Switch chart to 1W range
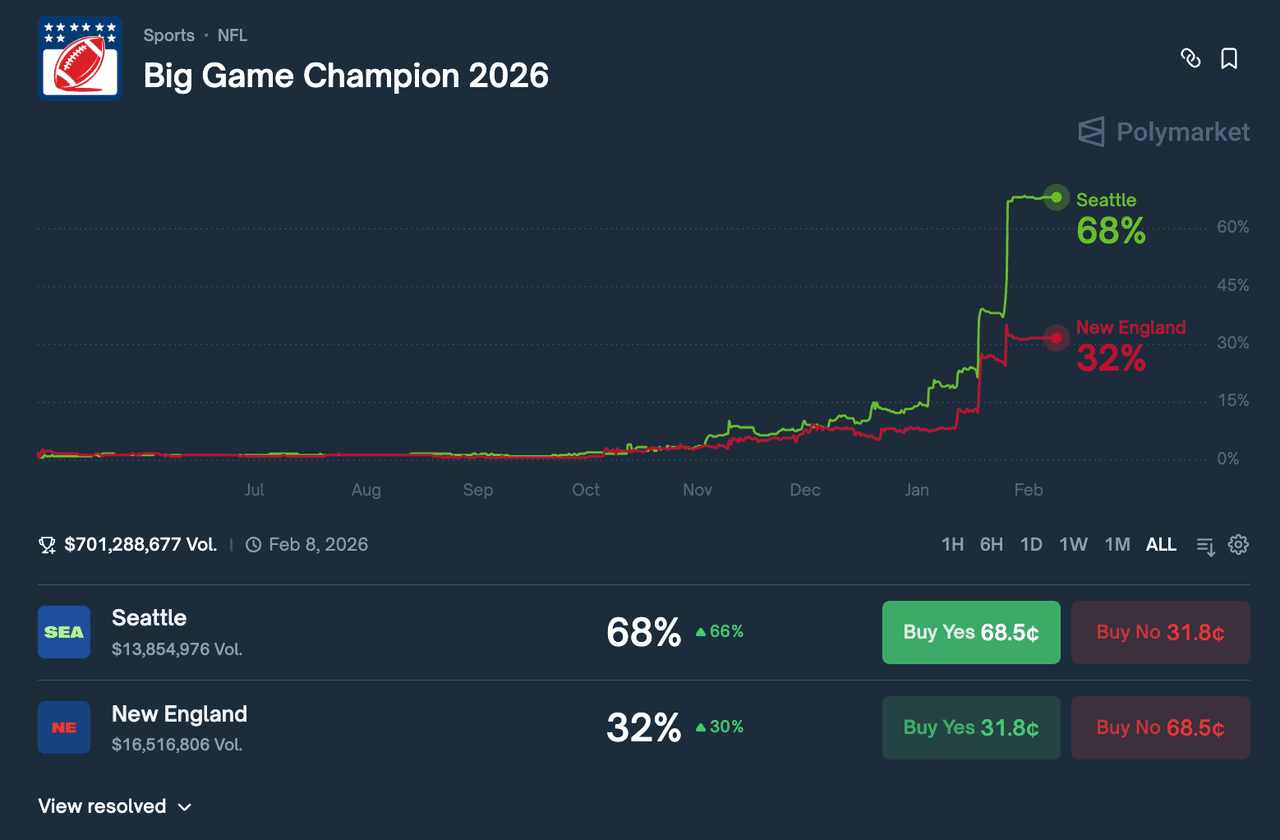Screen dimensions: 1280x840 click(1073, 545)
